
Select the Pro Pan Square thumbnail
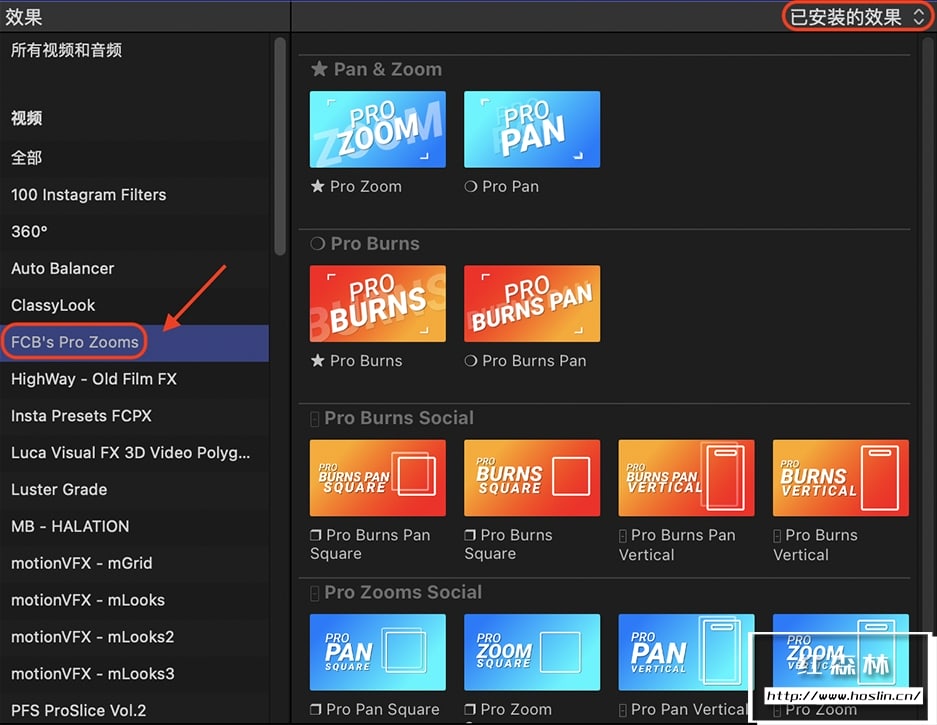378,652
